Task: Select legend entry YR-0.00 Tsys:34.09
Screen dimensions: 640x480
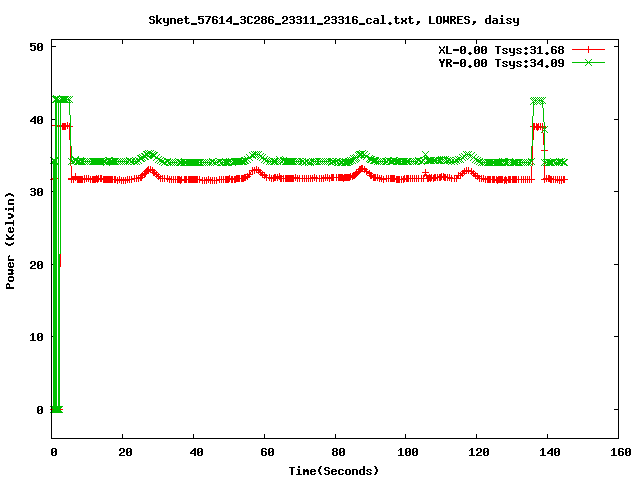Action: [501, 63]
